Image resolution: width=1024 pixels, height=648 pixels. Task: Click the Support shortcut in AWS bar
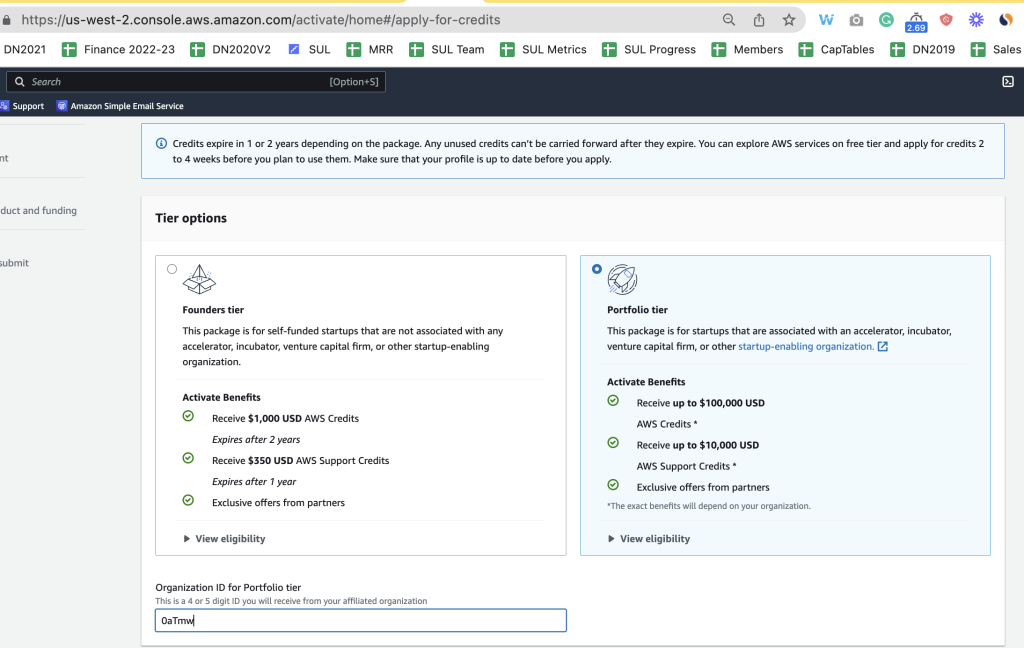click(22, 106)
